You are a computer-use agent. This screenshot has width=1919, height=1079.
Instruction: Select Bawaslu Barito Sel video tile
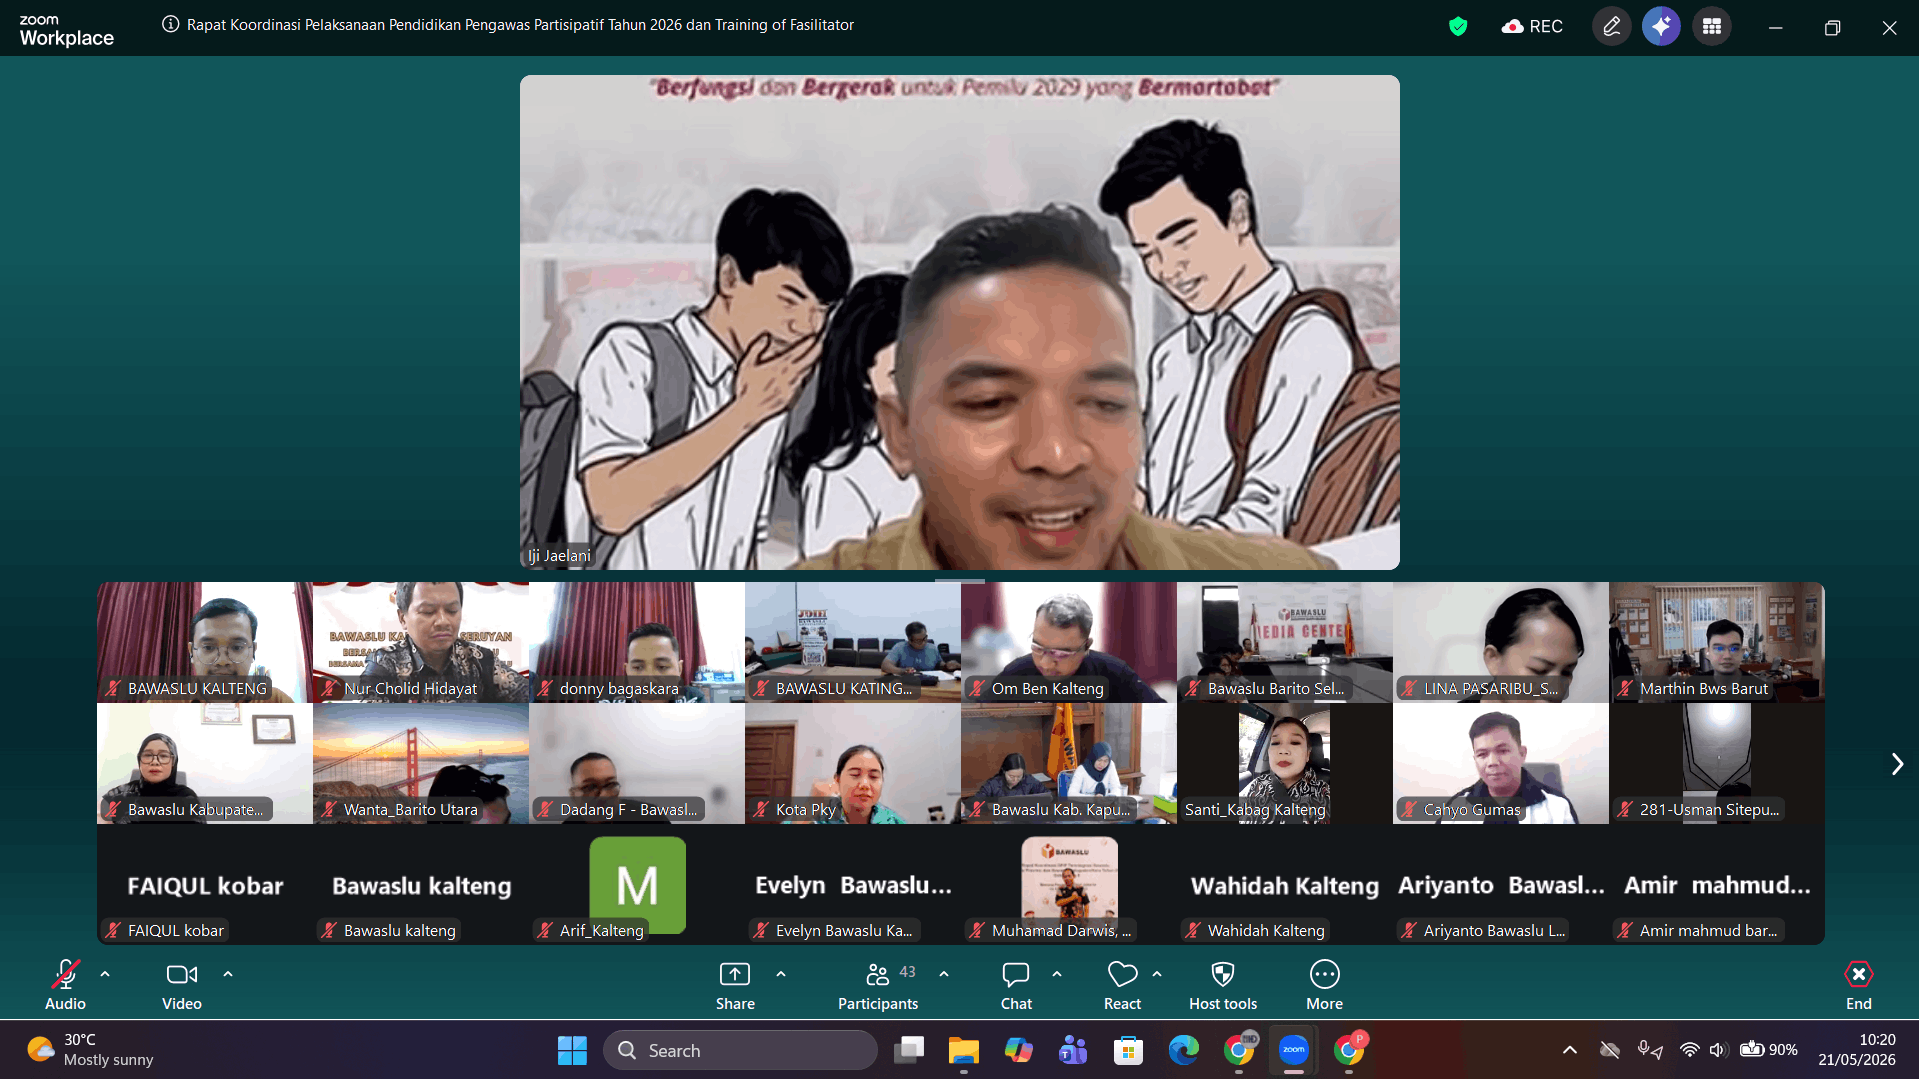pos(1285,642)
